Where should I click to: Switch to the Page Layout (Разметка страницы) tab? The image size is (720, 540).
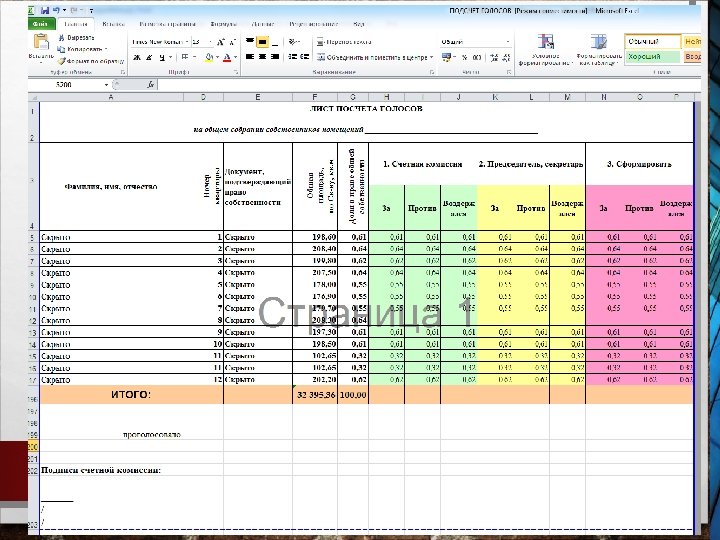(x=167, y=24)
